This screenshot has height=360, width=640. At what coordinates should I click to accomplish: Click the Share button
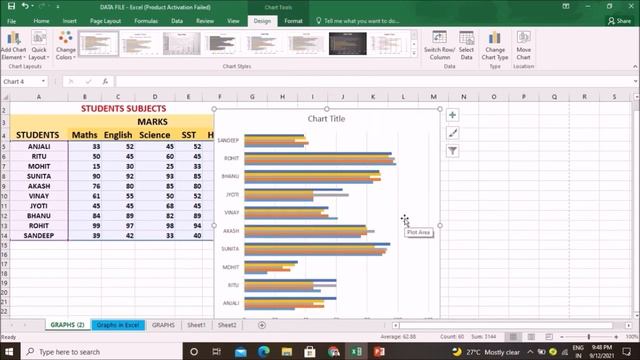coord(619,21)
